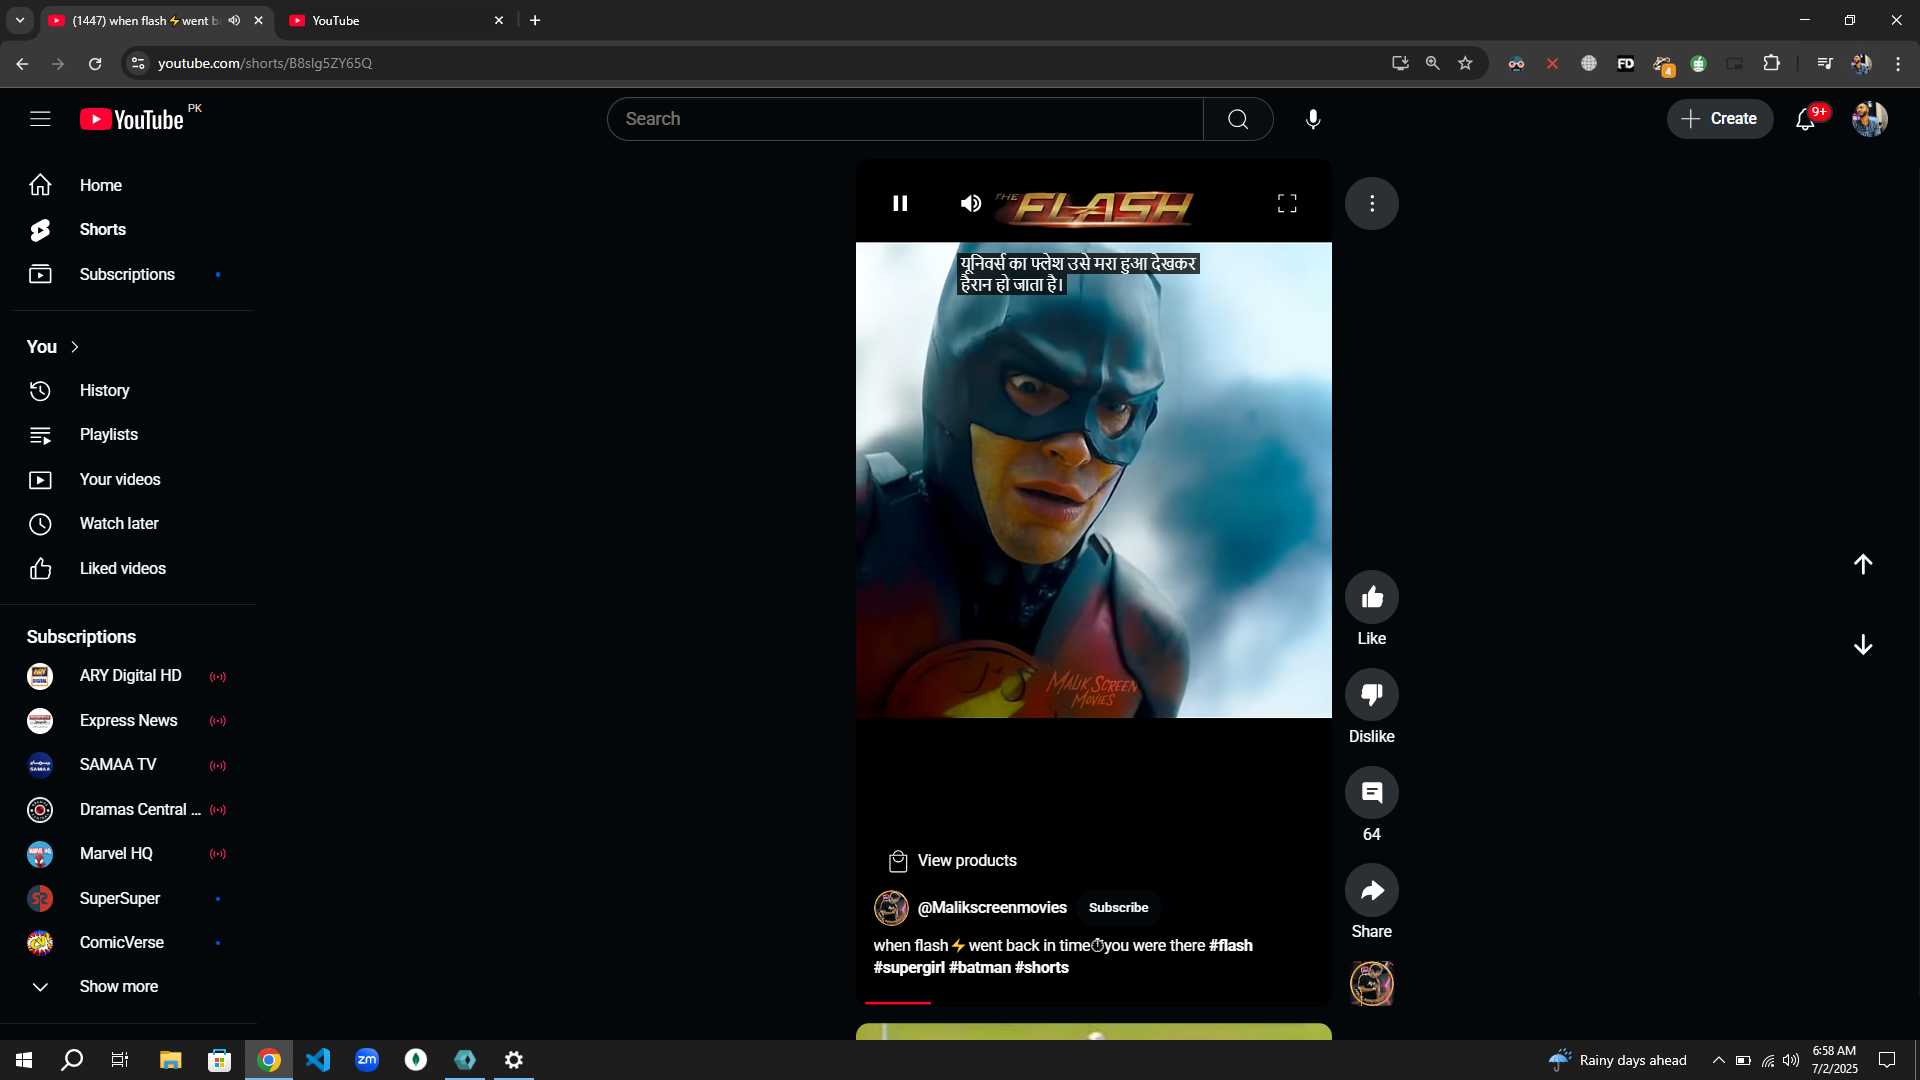Click the #flash hashtag
Screen dimensions: 1920x1080
pyautogui.click(x=1230, y=946)
